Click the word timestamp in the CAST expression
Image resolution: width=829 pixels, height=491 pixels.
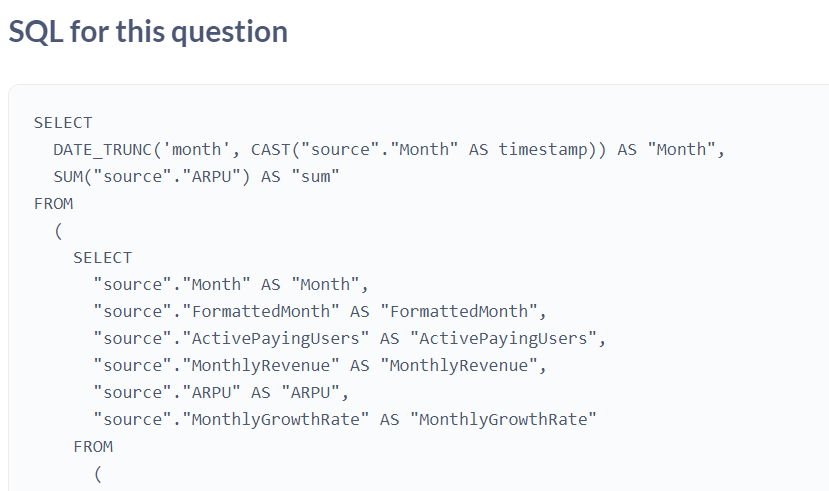point(542,150)
